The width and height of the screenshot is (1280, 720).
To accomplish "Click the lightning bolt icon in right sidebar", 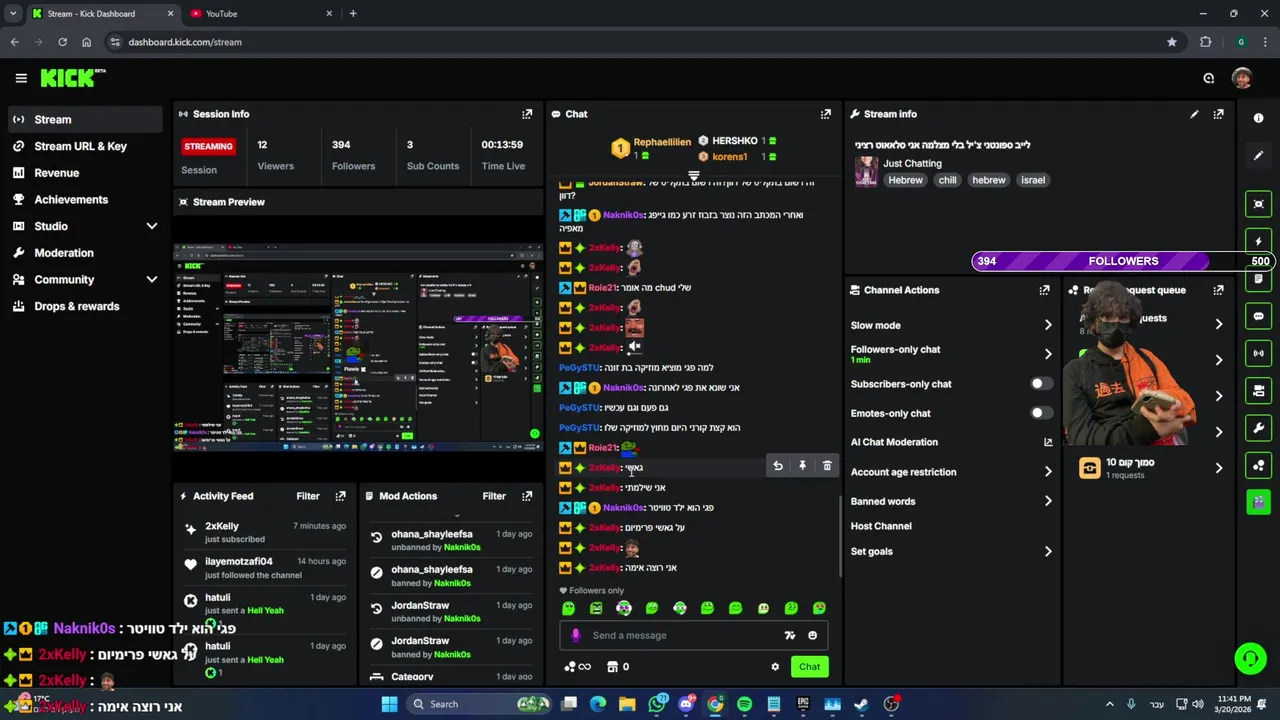I will click(1258, 242).
